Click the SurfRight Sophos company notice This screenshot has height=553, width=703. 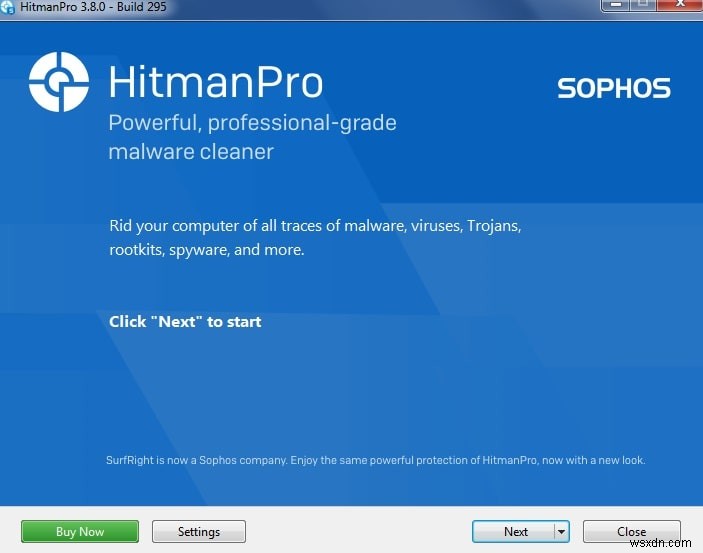tap(375, 461)
